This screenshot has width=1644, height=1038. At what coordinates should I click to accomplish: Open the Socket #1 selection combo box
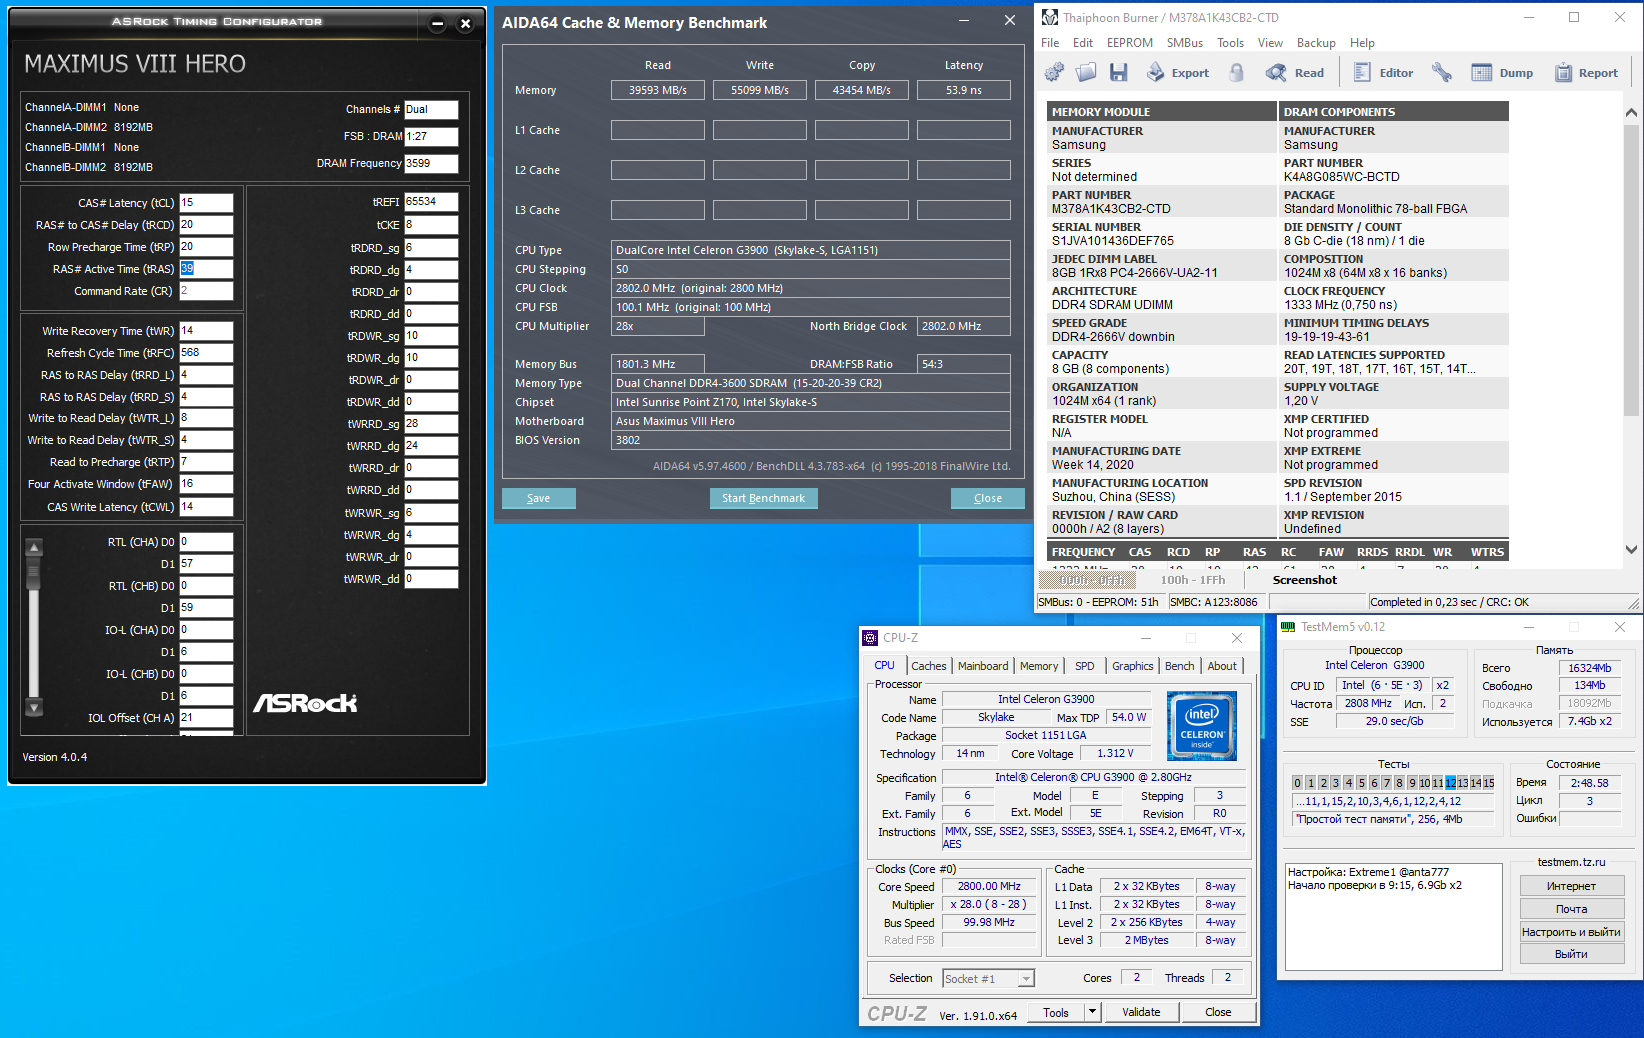coord(988,979)
